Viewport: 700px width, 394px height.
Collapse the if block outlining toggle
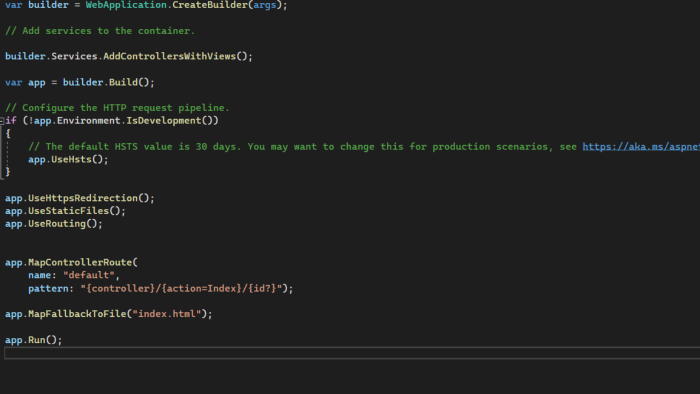click(x=2, y=121)
